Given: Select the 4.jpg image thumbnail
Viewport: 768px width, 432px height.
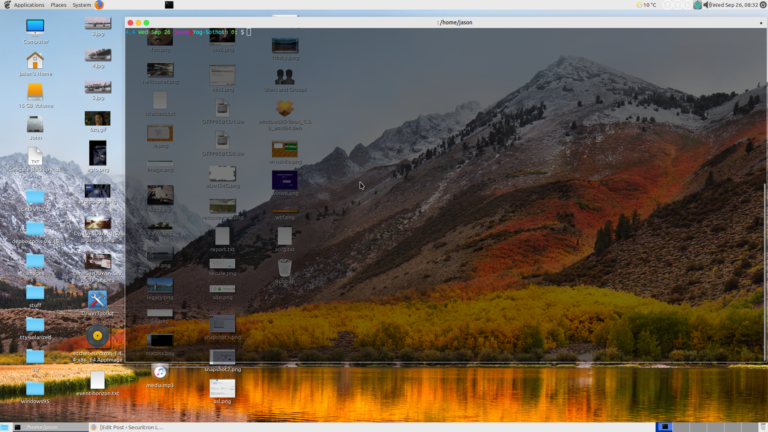Looking at the screenshot, I should click(97, 55).
